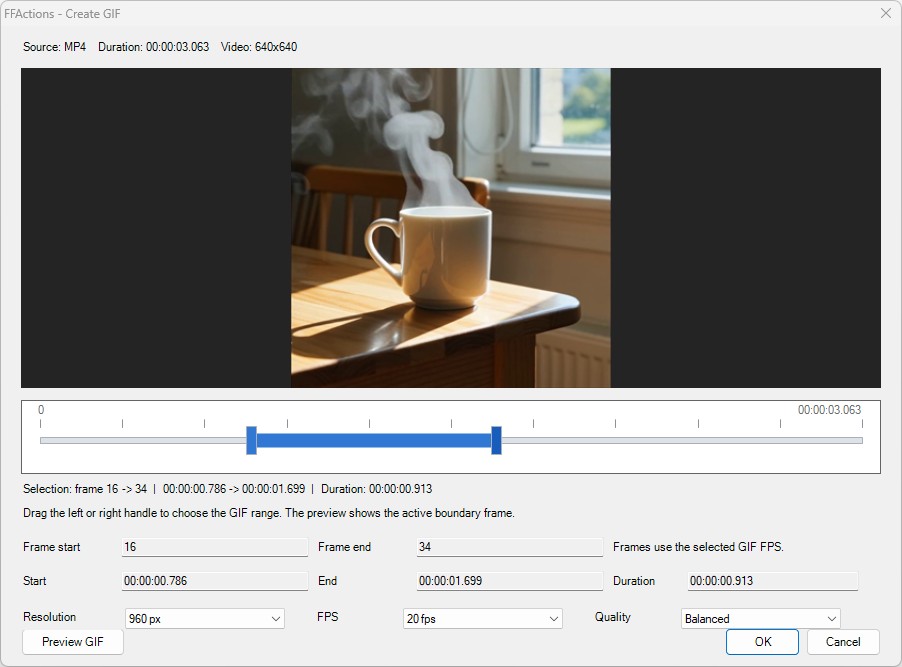Click the timeline start label 0
Screen dimensions: 902x667
pos(41,410)
